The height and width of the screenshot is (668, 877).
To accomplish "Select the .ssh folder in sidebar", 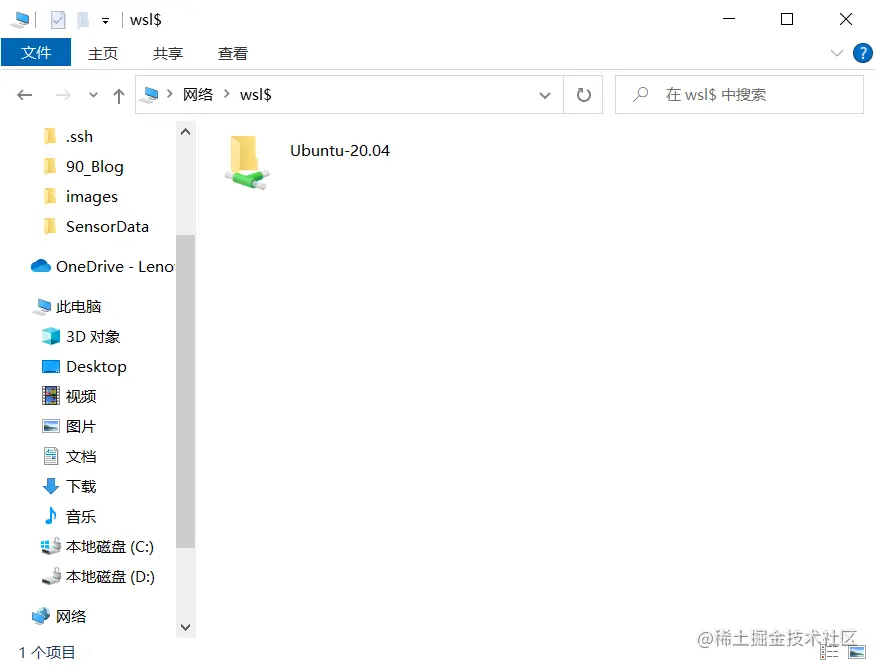I will (x=78, y=137).
